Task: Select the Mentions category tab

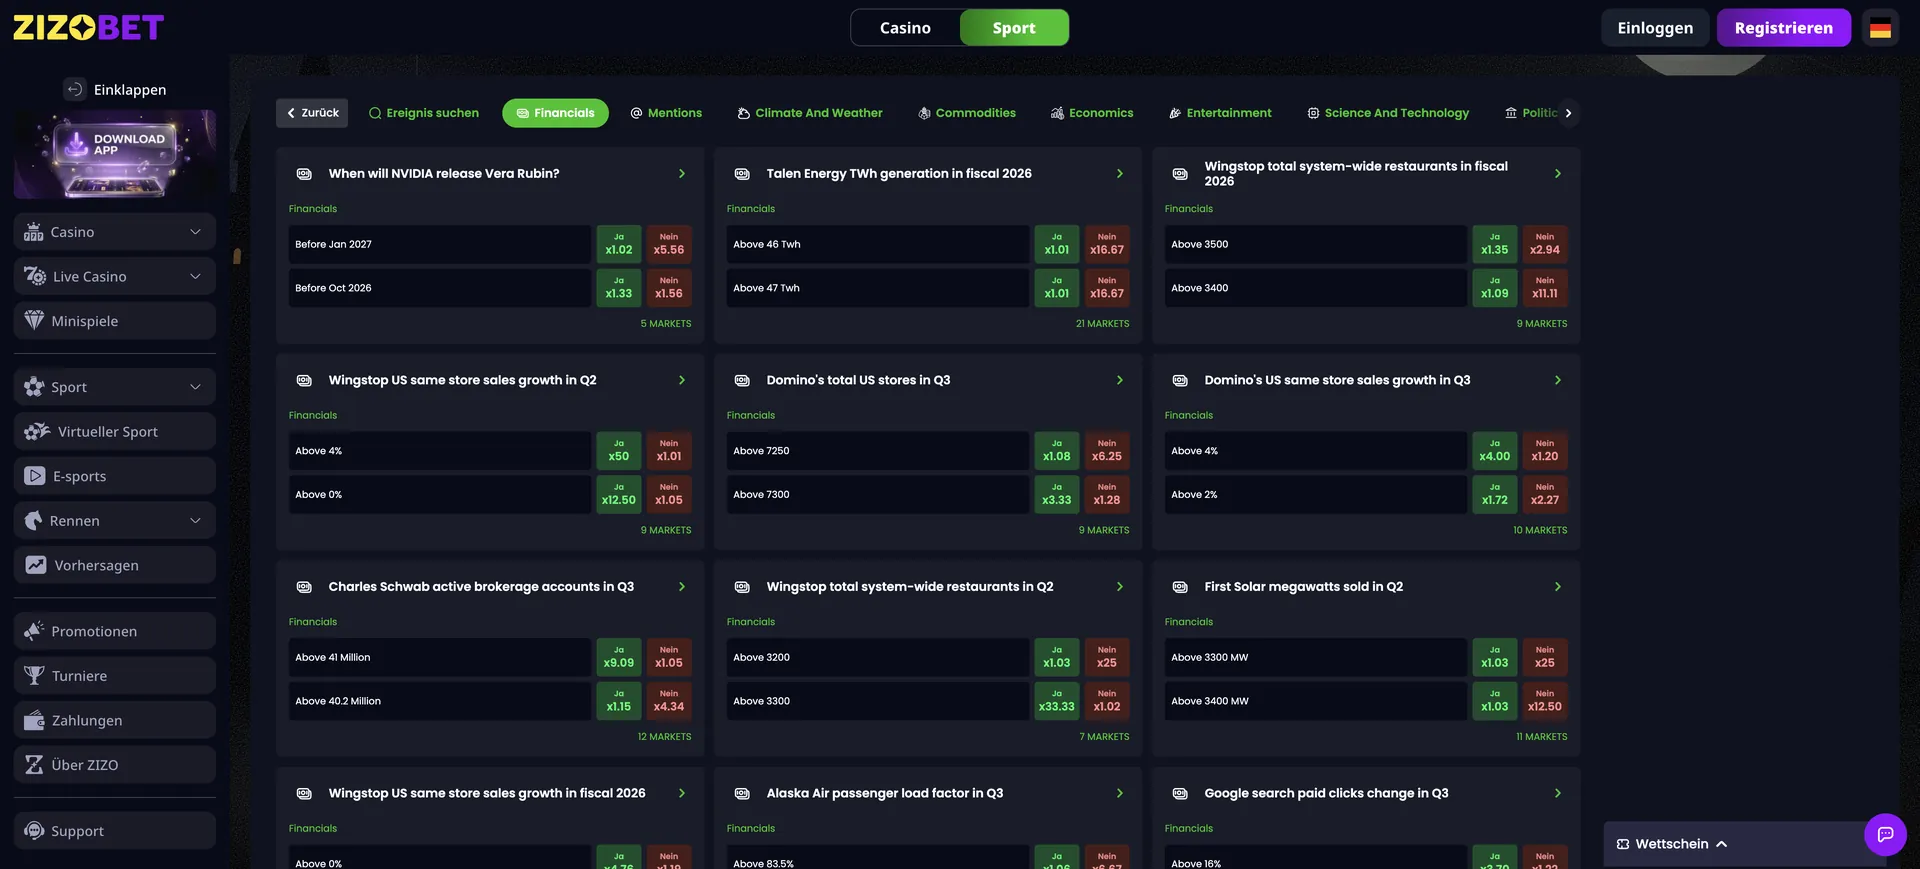Action: coord(666,113)
